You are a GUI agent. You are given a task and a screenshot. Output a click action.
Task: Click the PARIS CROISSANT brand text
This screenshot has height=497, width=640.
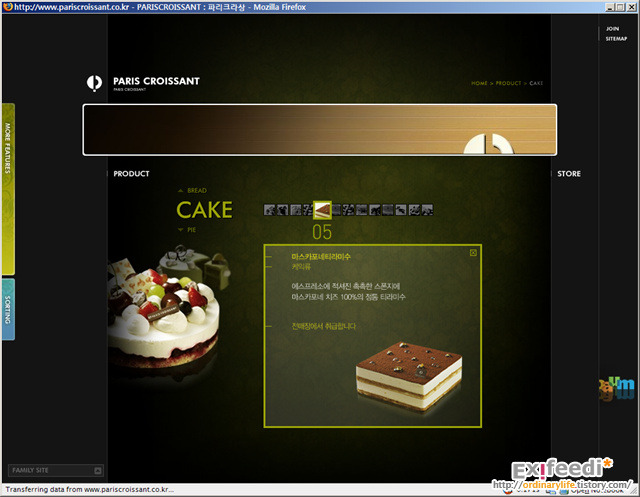pos(156,81)
